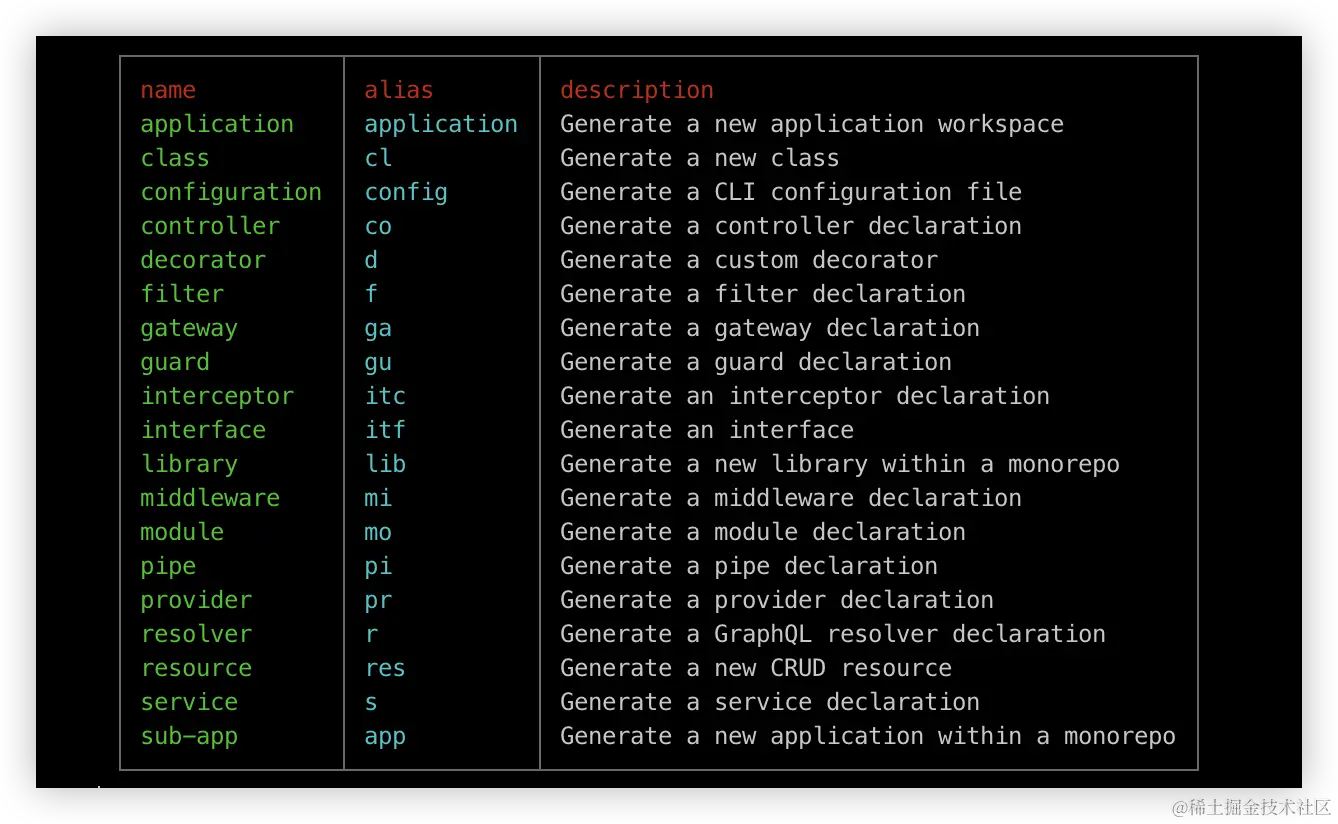
Task: Click 'Generate a new class' description
Action: pos(699,158)
